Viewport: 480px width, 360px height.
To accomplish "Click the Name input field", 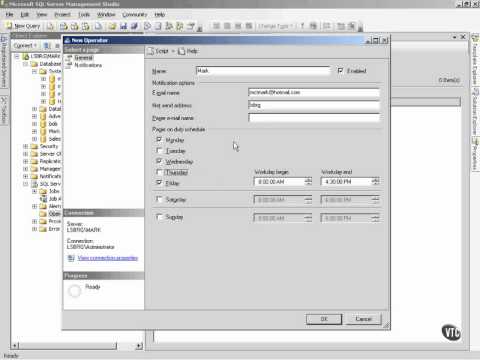I will click(263, 71).
